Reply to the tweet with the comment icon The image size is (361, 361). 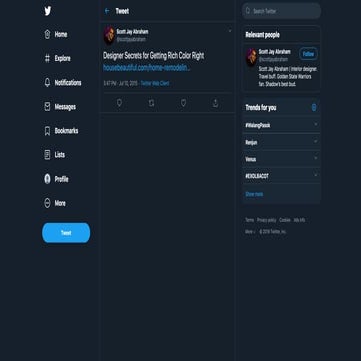(119, 103)
